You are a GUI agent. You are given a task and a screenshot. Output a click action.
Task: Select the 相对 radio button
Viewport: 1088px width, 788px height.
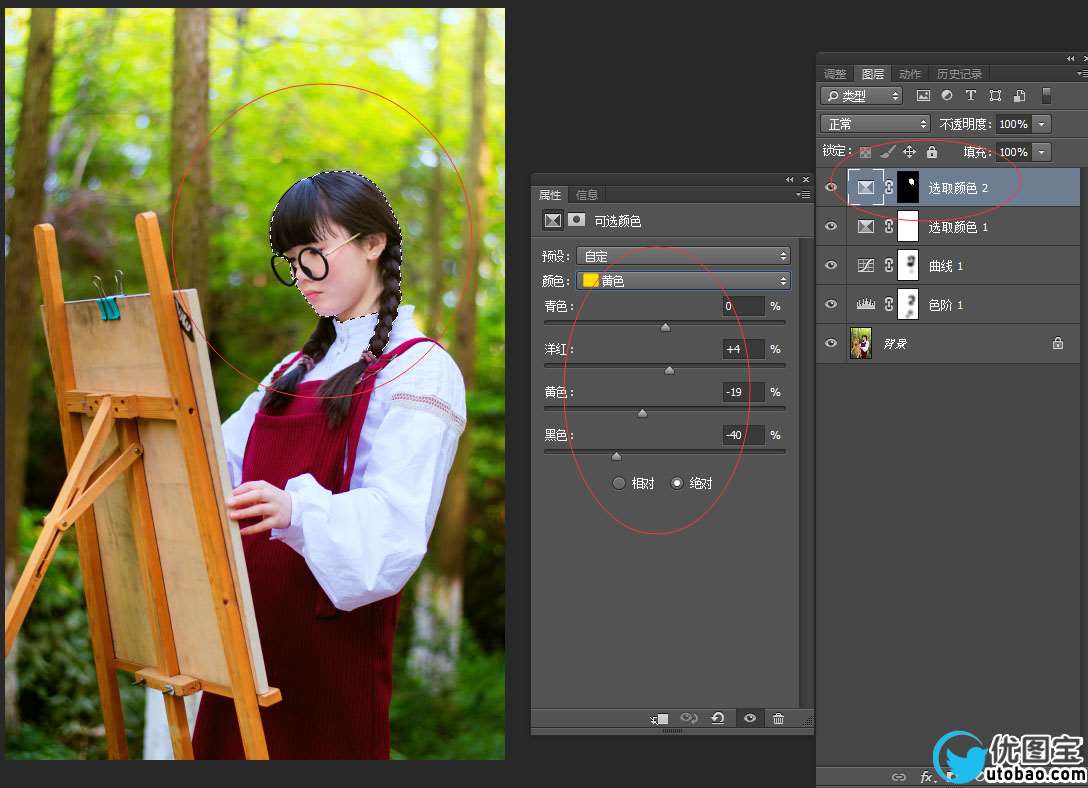pos(619,483)
